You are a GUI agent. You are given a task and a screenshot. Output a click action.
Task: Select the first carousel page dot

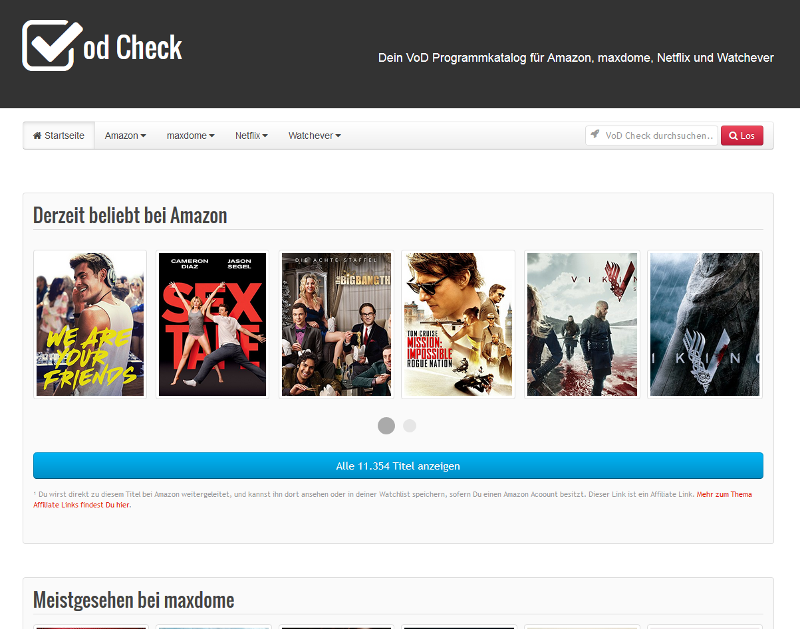(x=386, y=425)
